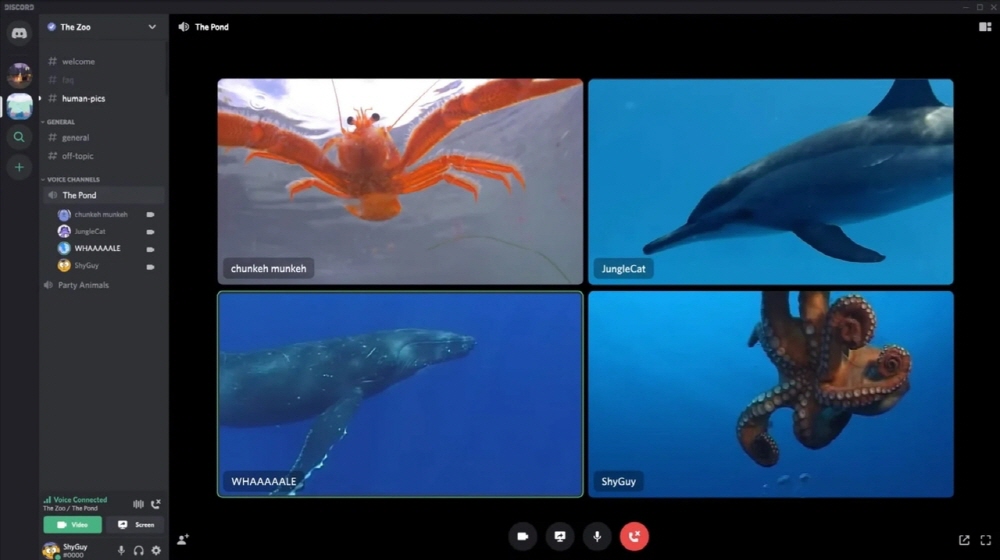This screenshot has width=1000, height=560.
Task: Open the human-pics text channel
Action: [83, 99]
